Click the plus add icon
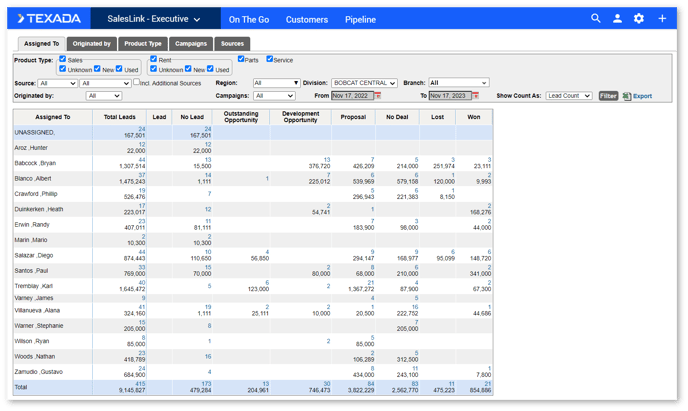The width and height of the screenshot is (688, 411). (662, 18)
